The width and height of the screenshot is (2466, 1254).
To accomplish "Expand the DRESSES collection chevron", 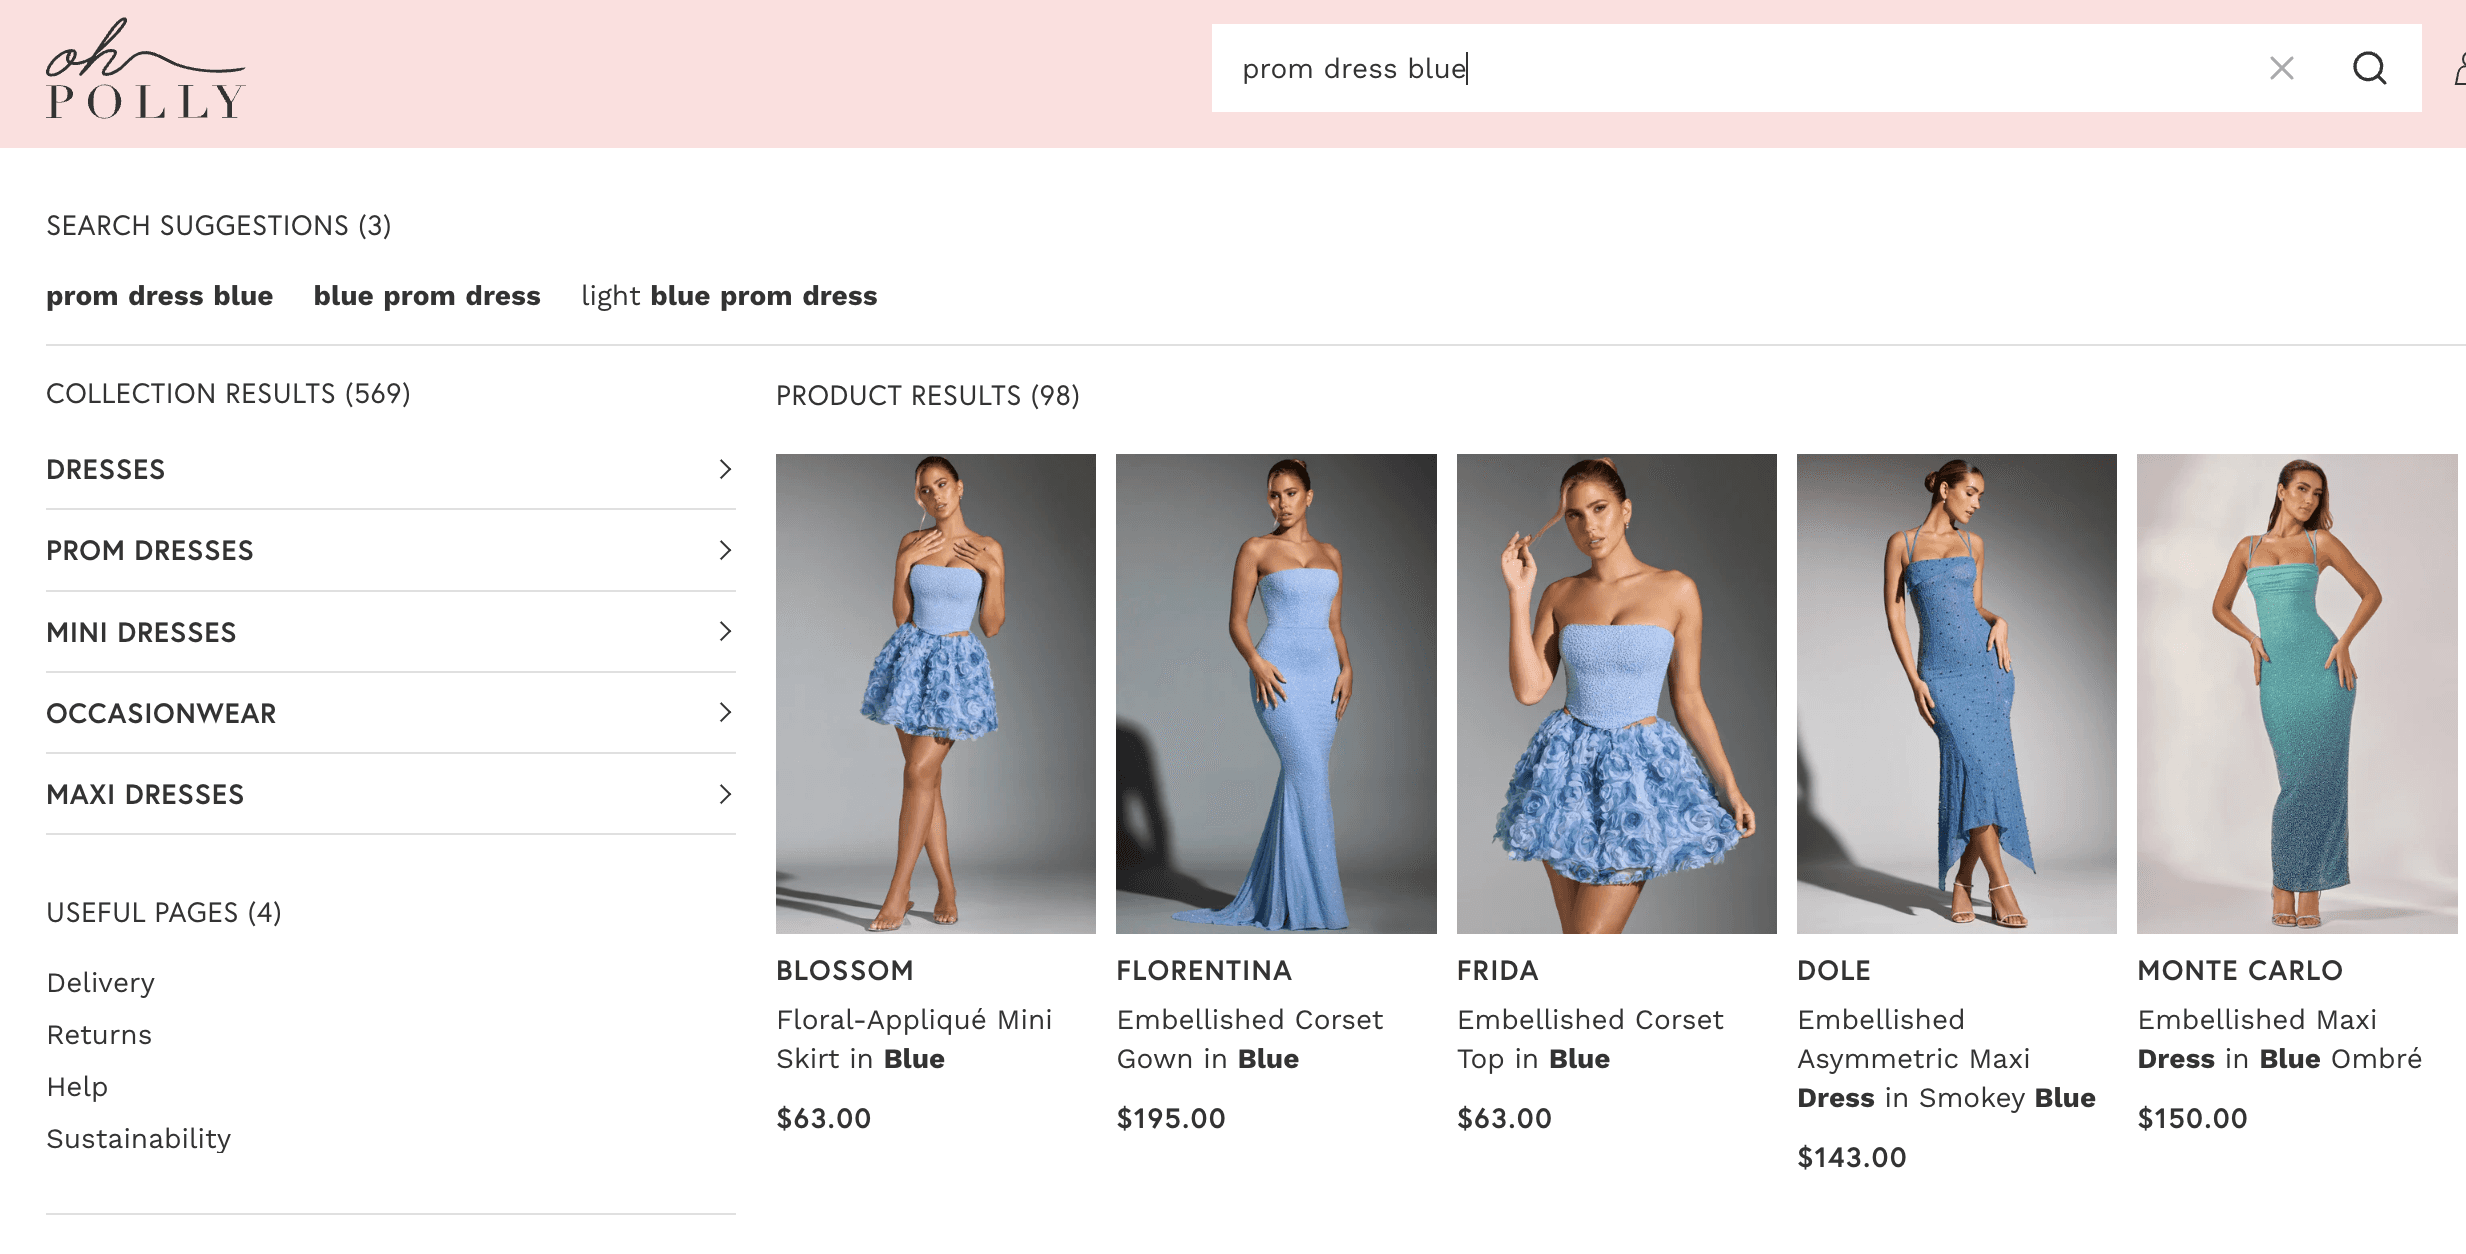I will click(x=725, y=469).
